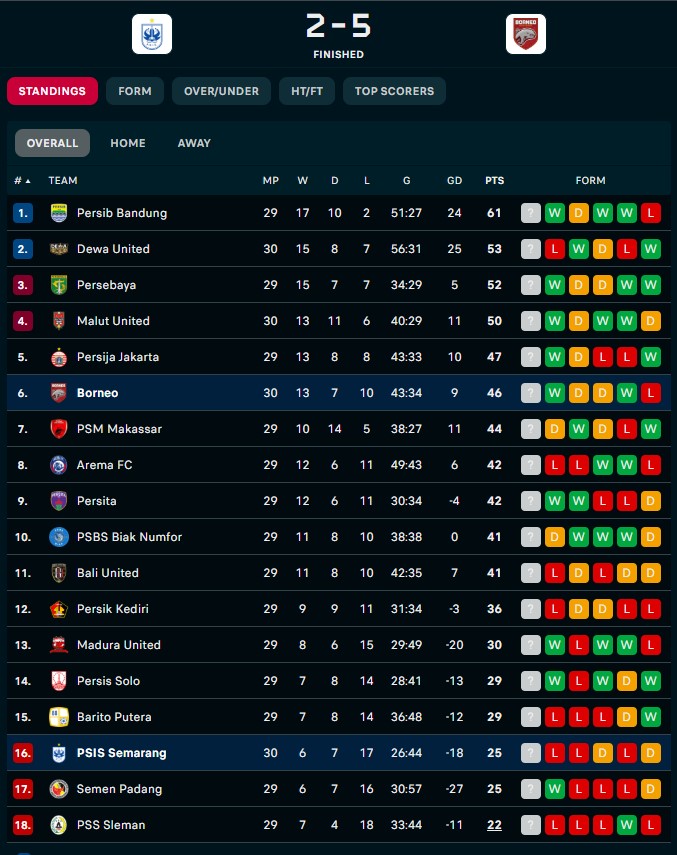The image size is (677, 855).
Task: Open the Top Scorers tab
Action: tap(395, 91)
